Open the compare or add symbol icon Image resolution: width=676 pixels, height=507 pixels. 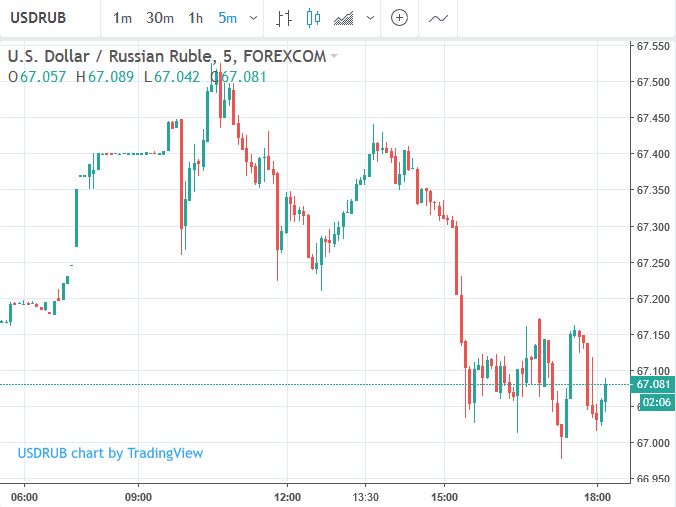click(x=399, y=18)
